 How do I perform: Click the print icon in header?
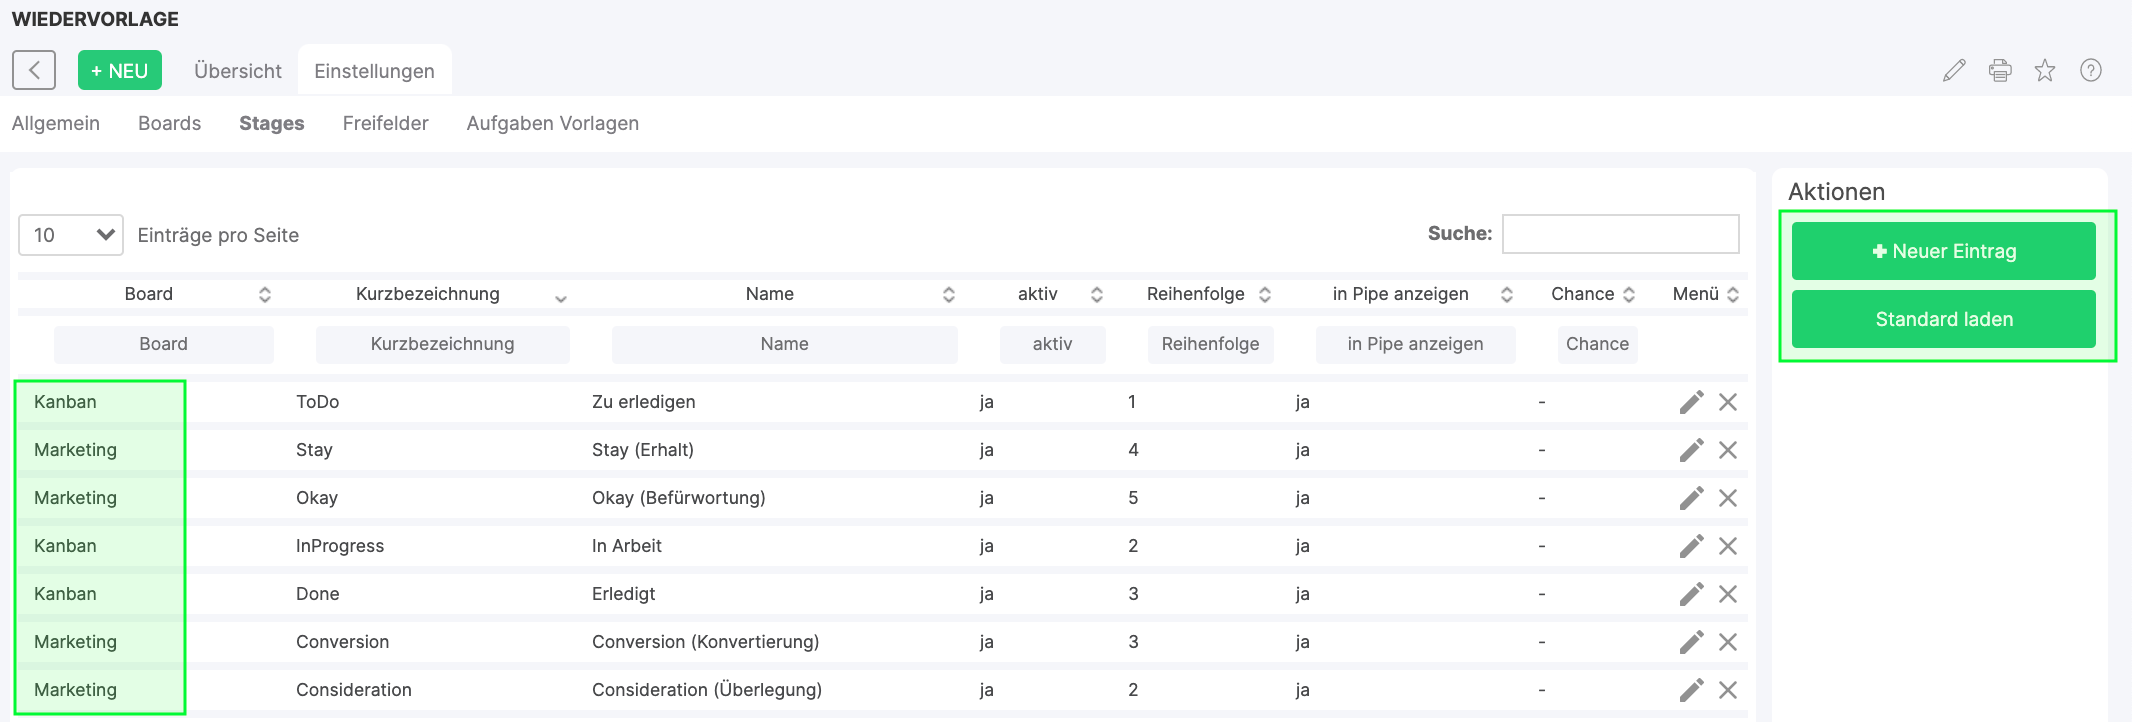coord(2000,70)
